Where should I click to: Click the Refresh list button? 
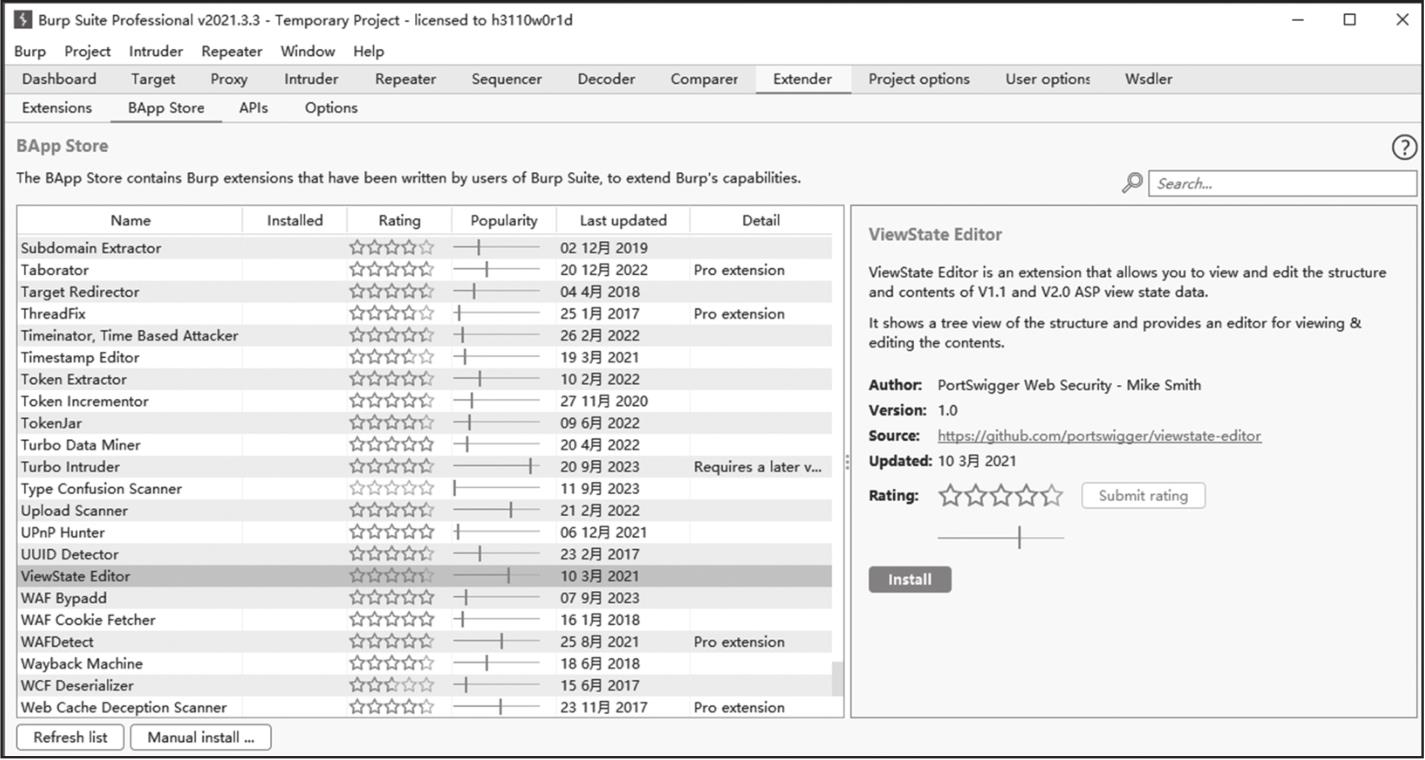pyautogui.click(x=70, y=738)
